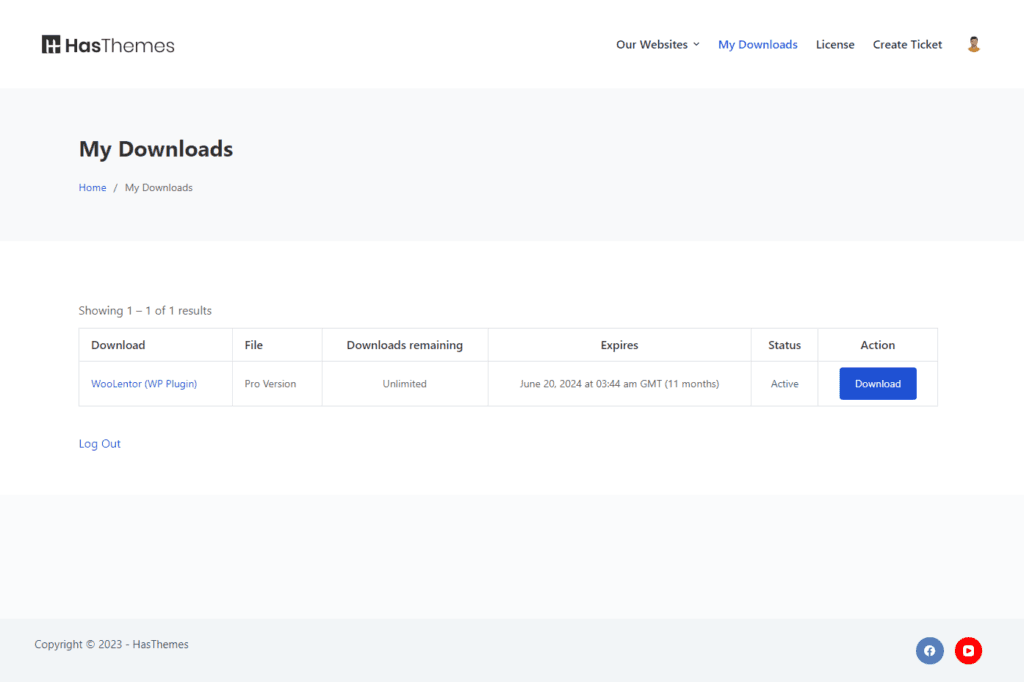Select the Active status cell
Viewport: 1024px width, 682px height.
[x=784, y=384]
